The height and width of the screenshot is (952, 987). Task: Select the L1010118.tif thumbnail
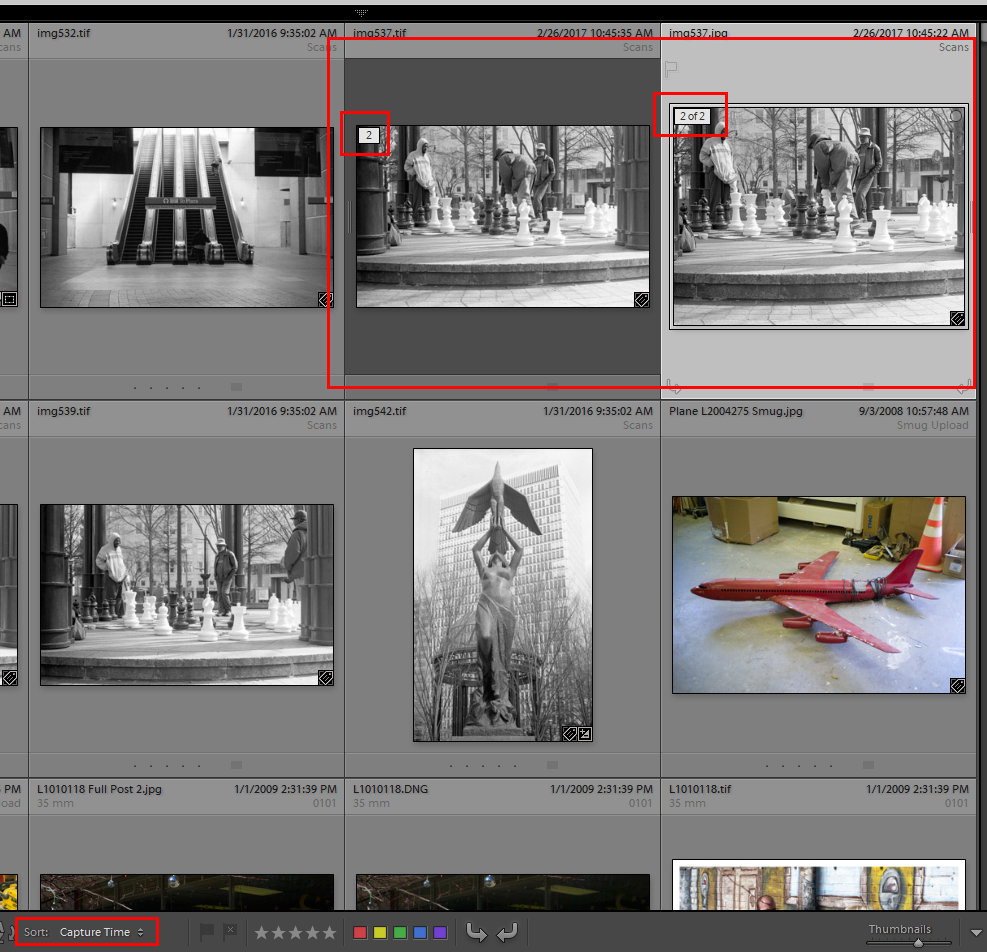pyautogui.click(x=819, y=885)
